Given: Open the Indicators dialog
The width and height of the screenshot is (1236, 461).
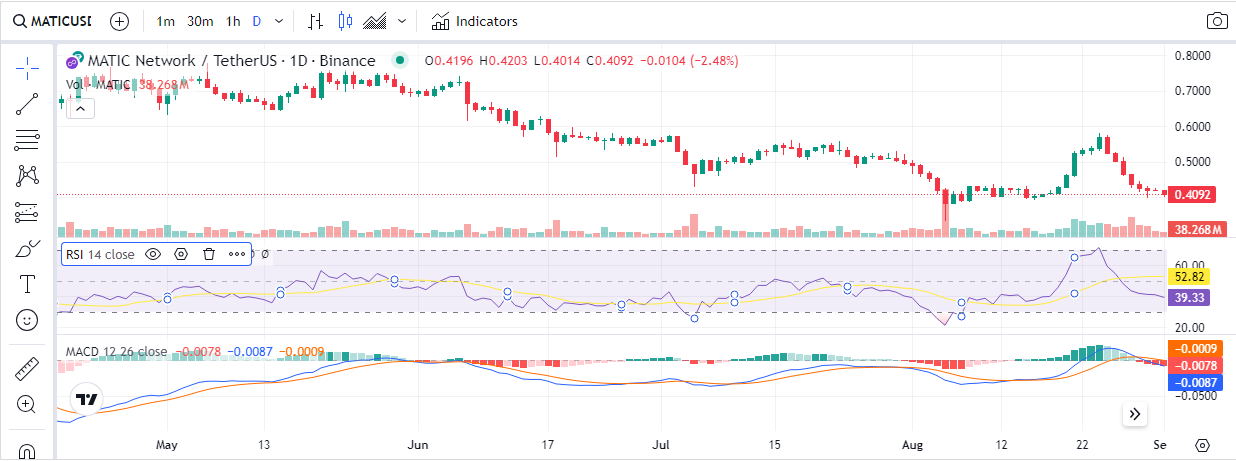Looking at the screenshot, I should pyautogui.click(x=475, y=21).
